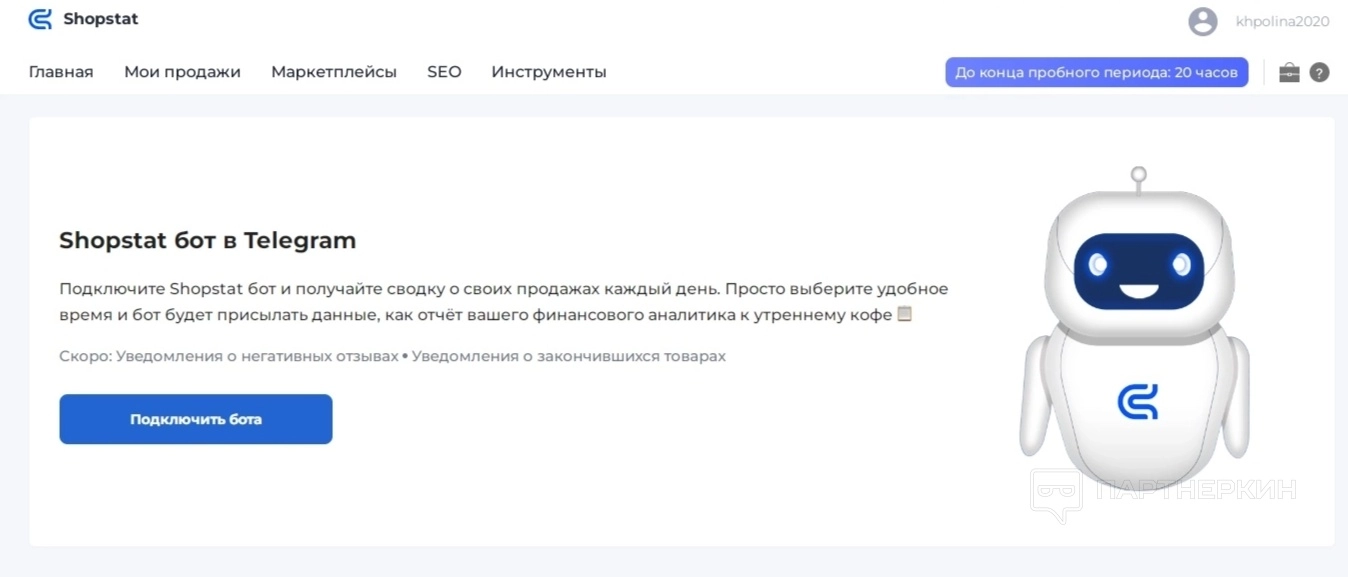Click the Shopstat brand name text
The width and height of the screenshot is (1348, 577).
tap(101, 19)
